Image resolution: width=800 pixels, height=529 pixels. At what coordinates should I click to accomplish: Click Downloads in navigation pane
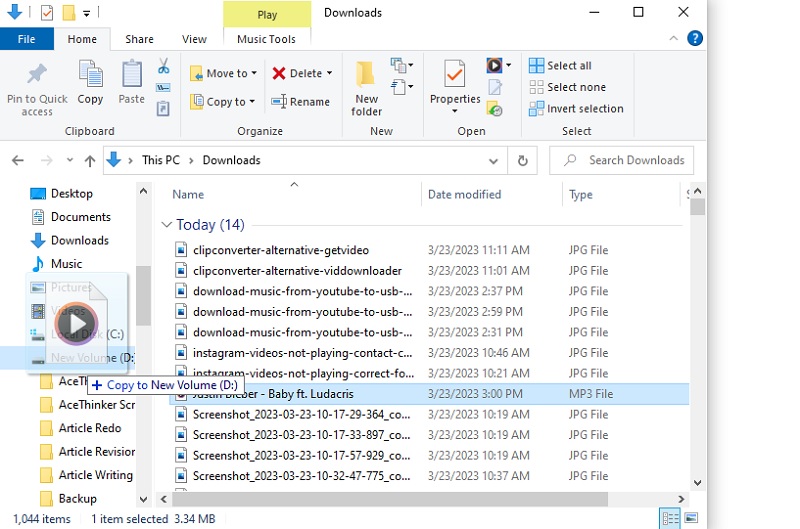(69, 240)
